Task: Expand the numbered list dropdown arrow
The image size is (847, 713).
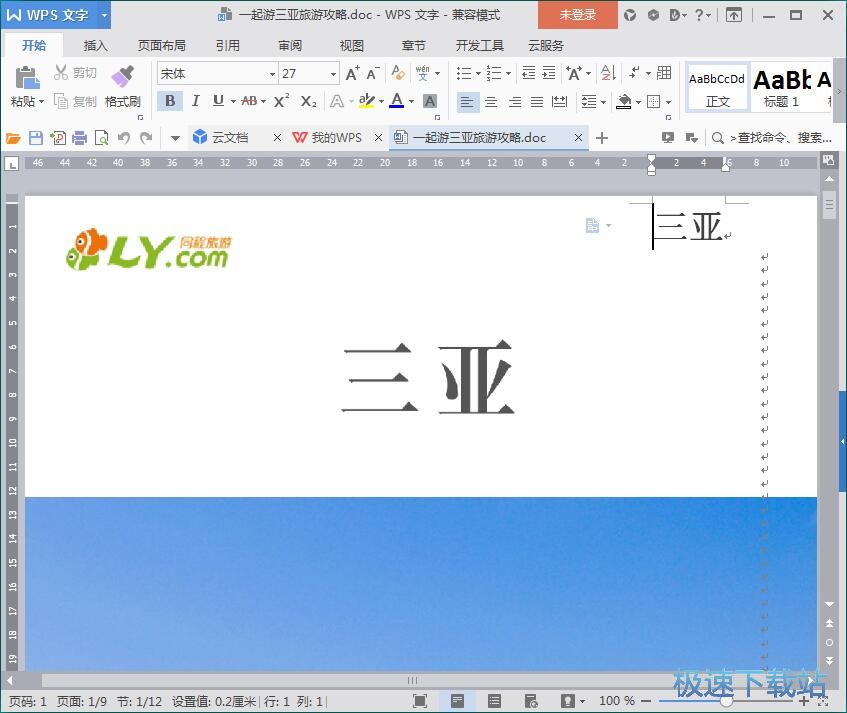Action: [x=508, y=73]
